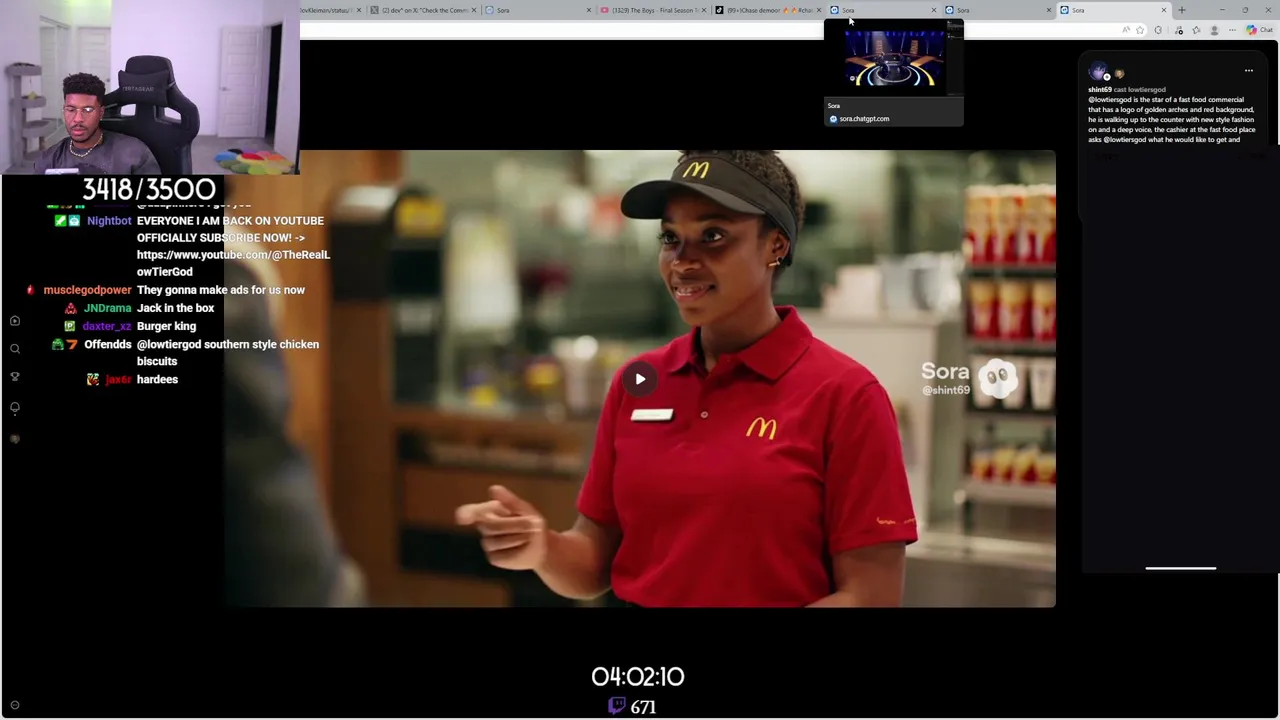Screen dimensions: 1280x720
Task: Play the McDonald's Sora video
Action: tap(640, 379)
